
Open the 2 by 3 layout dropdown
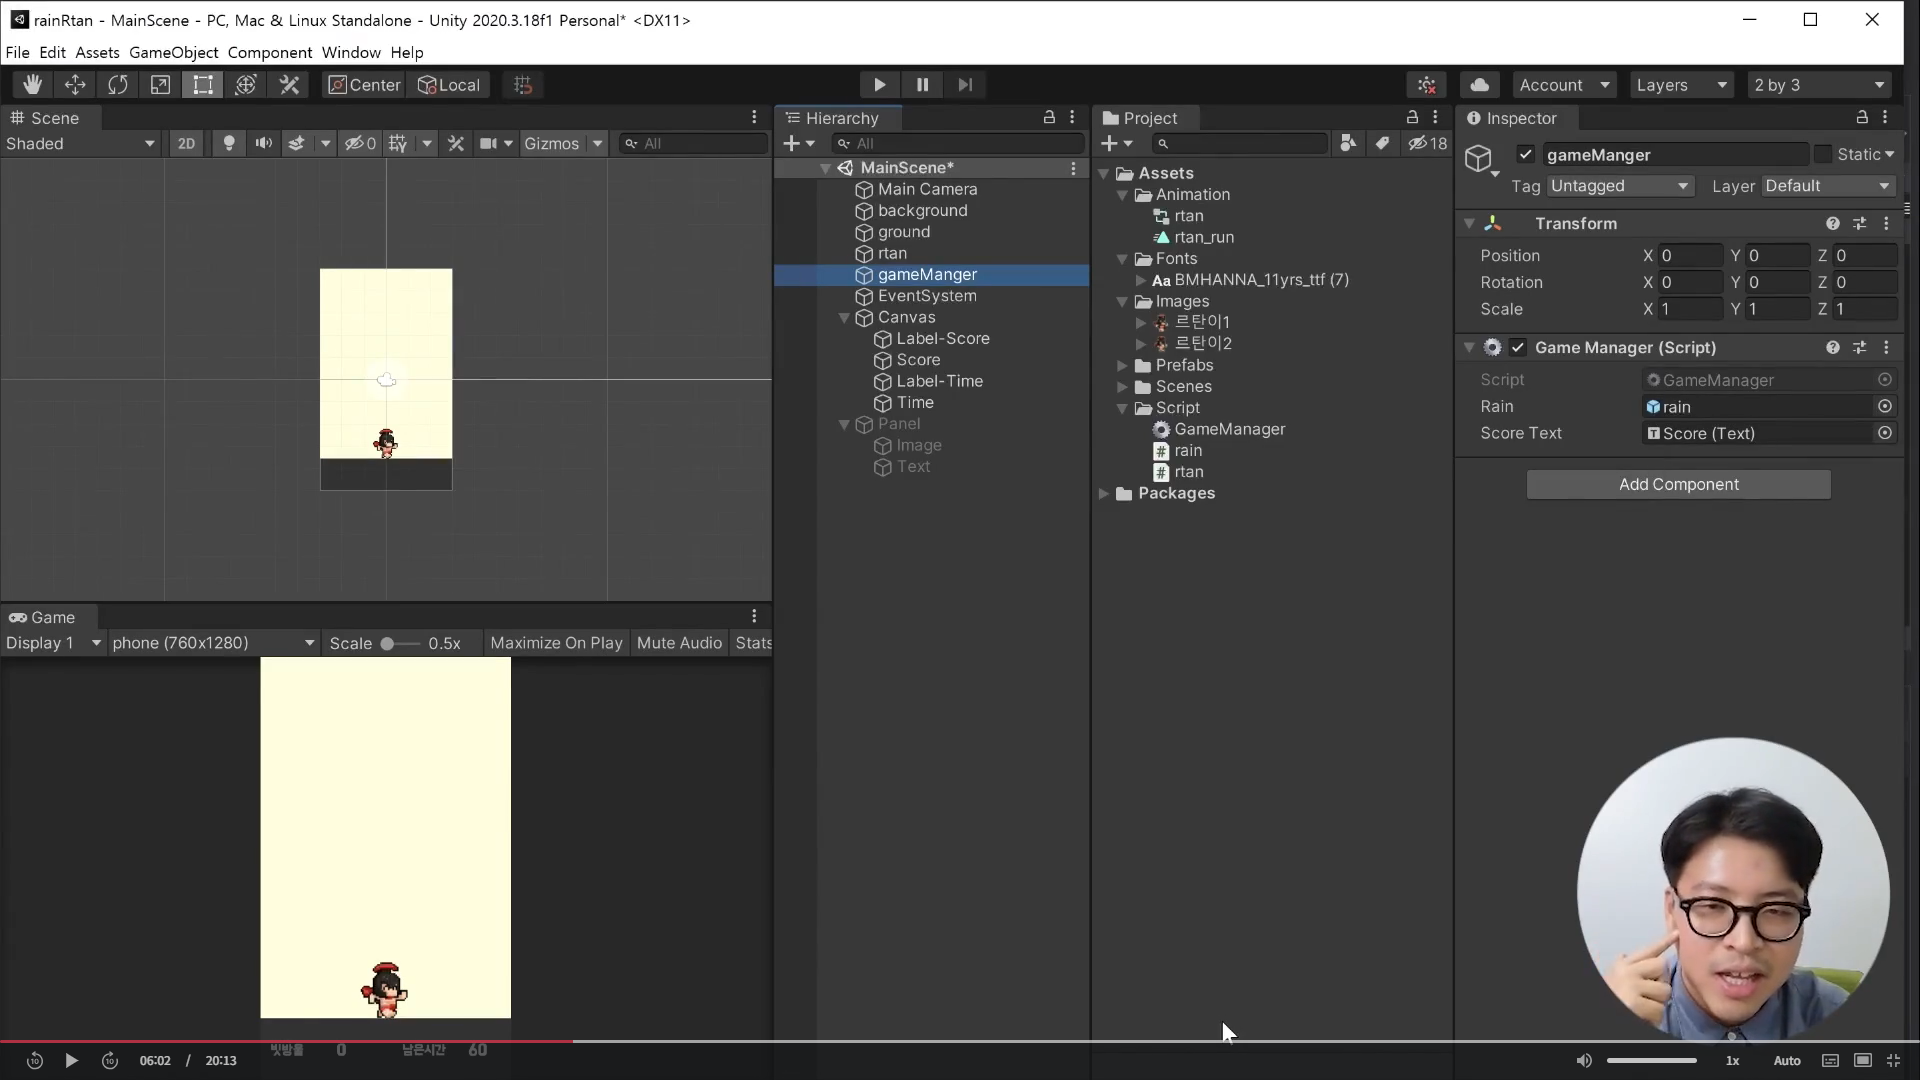click(1819, 85)
